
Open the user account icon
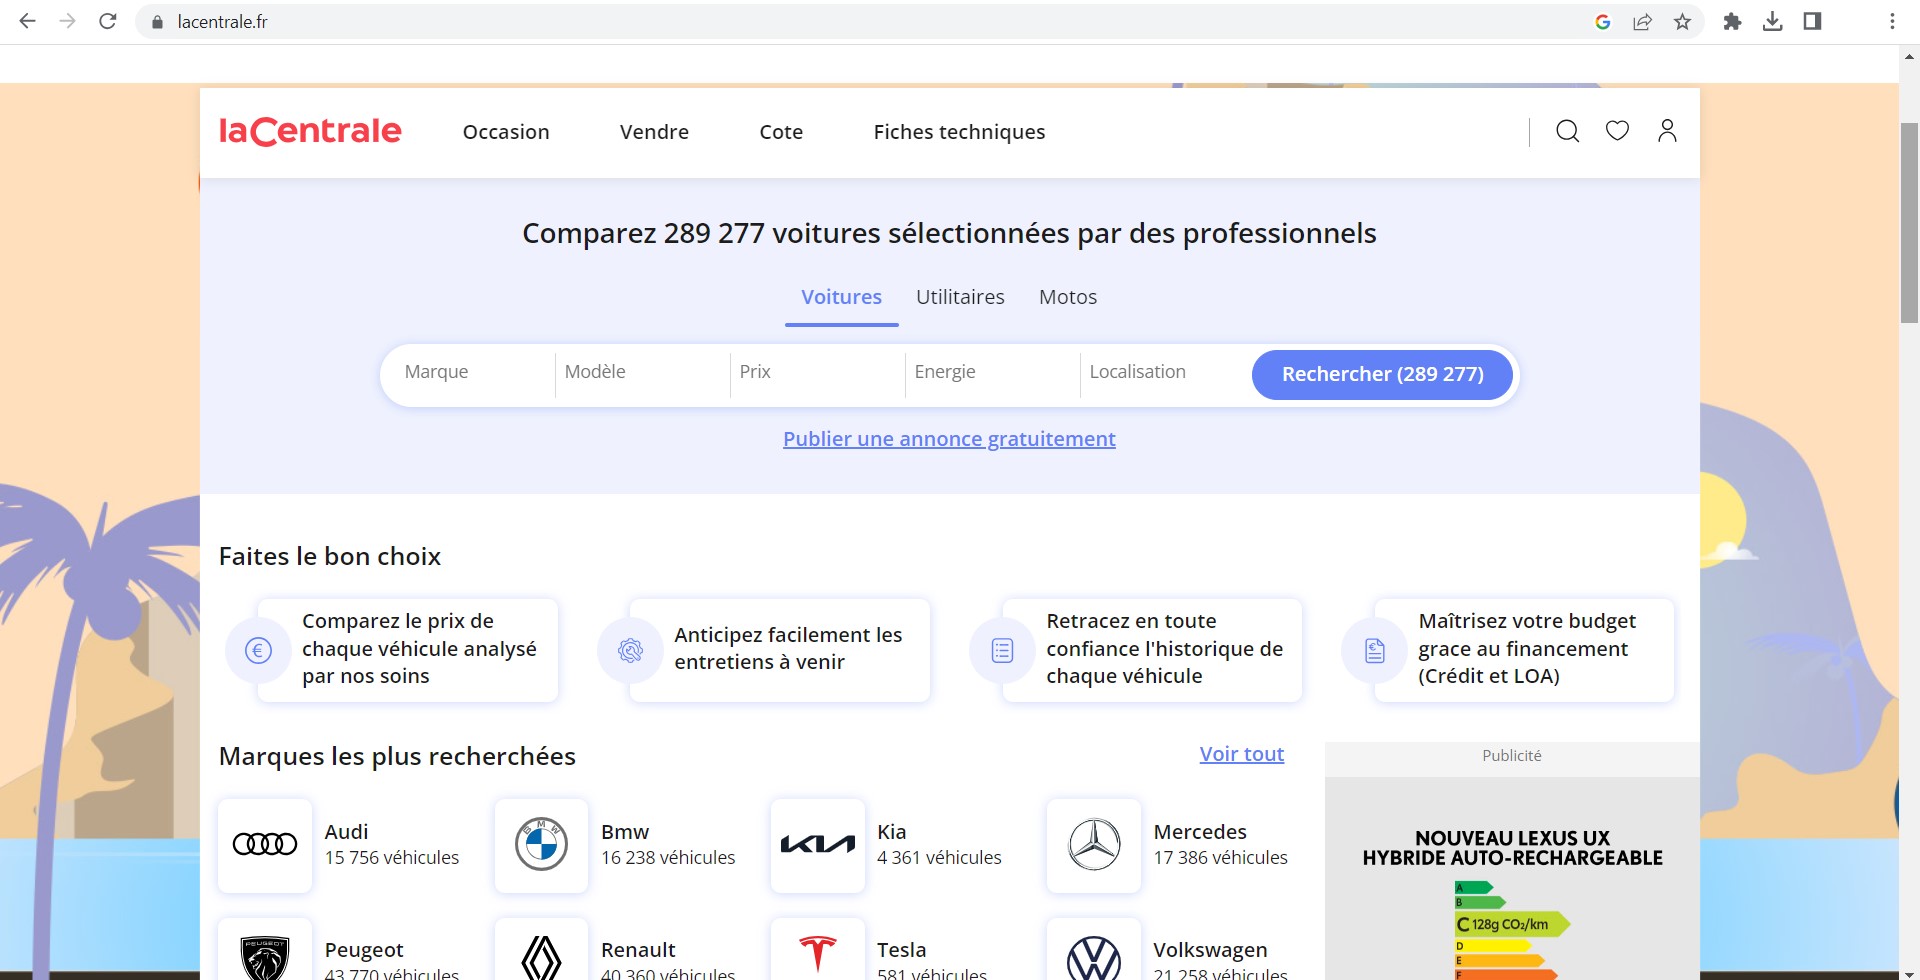click(1667, 131)
